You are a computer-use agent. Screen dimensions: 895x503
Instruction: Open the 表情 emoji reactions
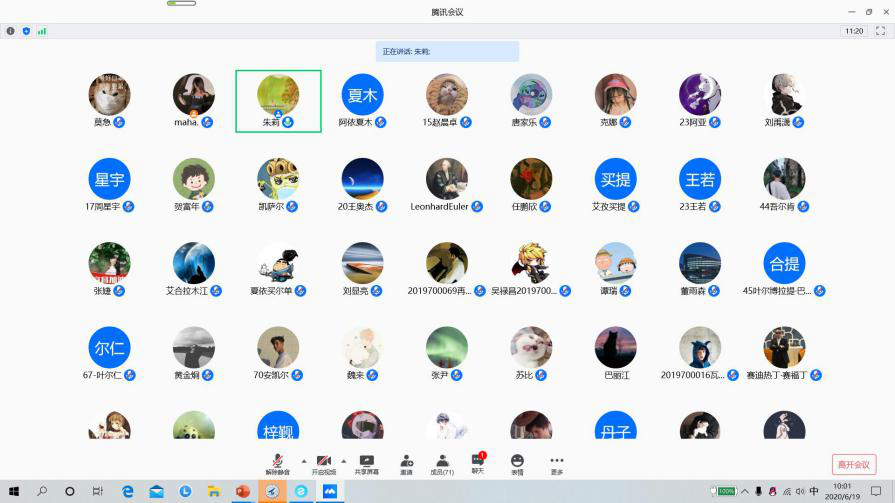coord(517,463)
